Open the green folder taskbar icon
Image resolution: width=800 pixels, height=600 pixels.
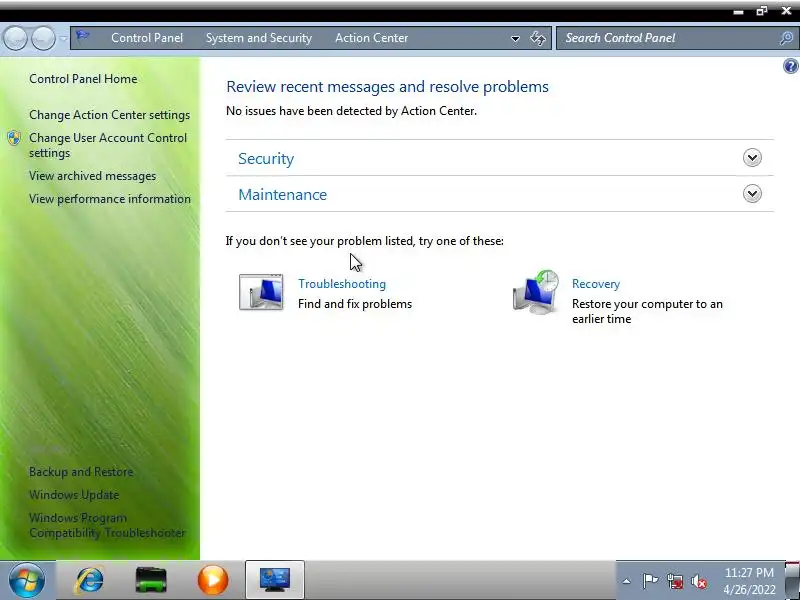[x=151, y=580]
